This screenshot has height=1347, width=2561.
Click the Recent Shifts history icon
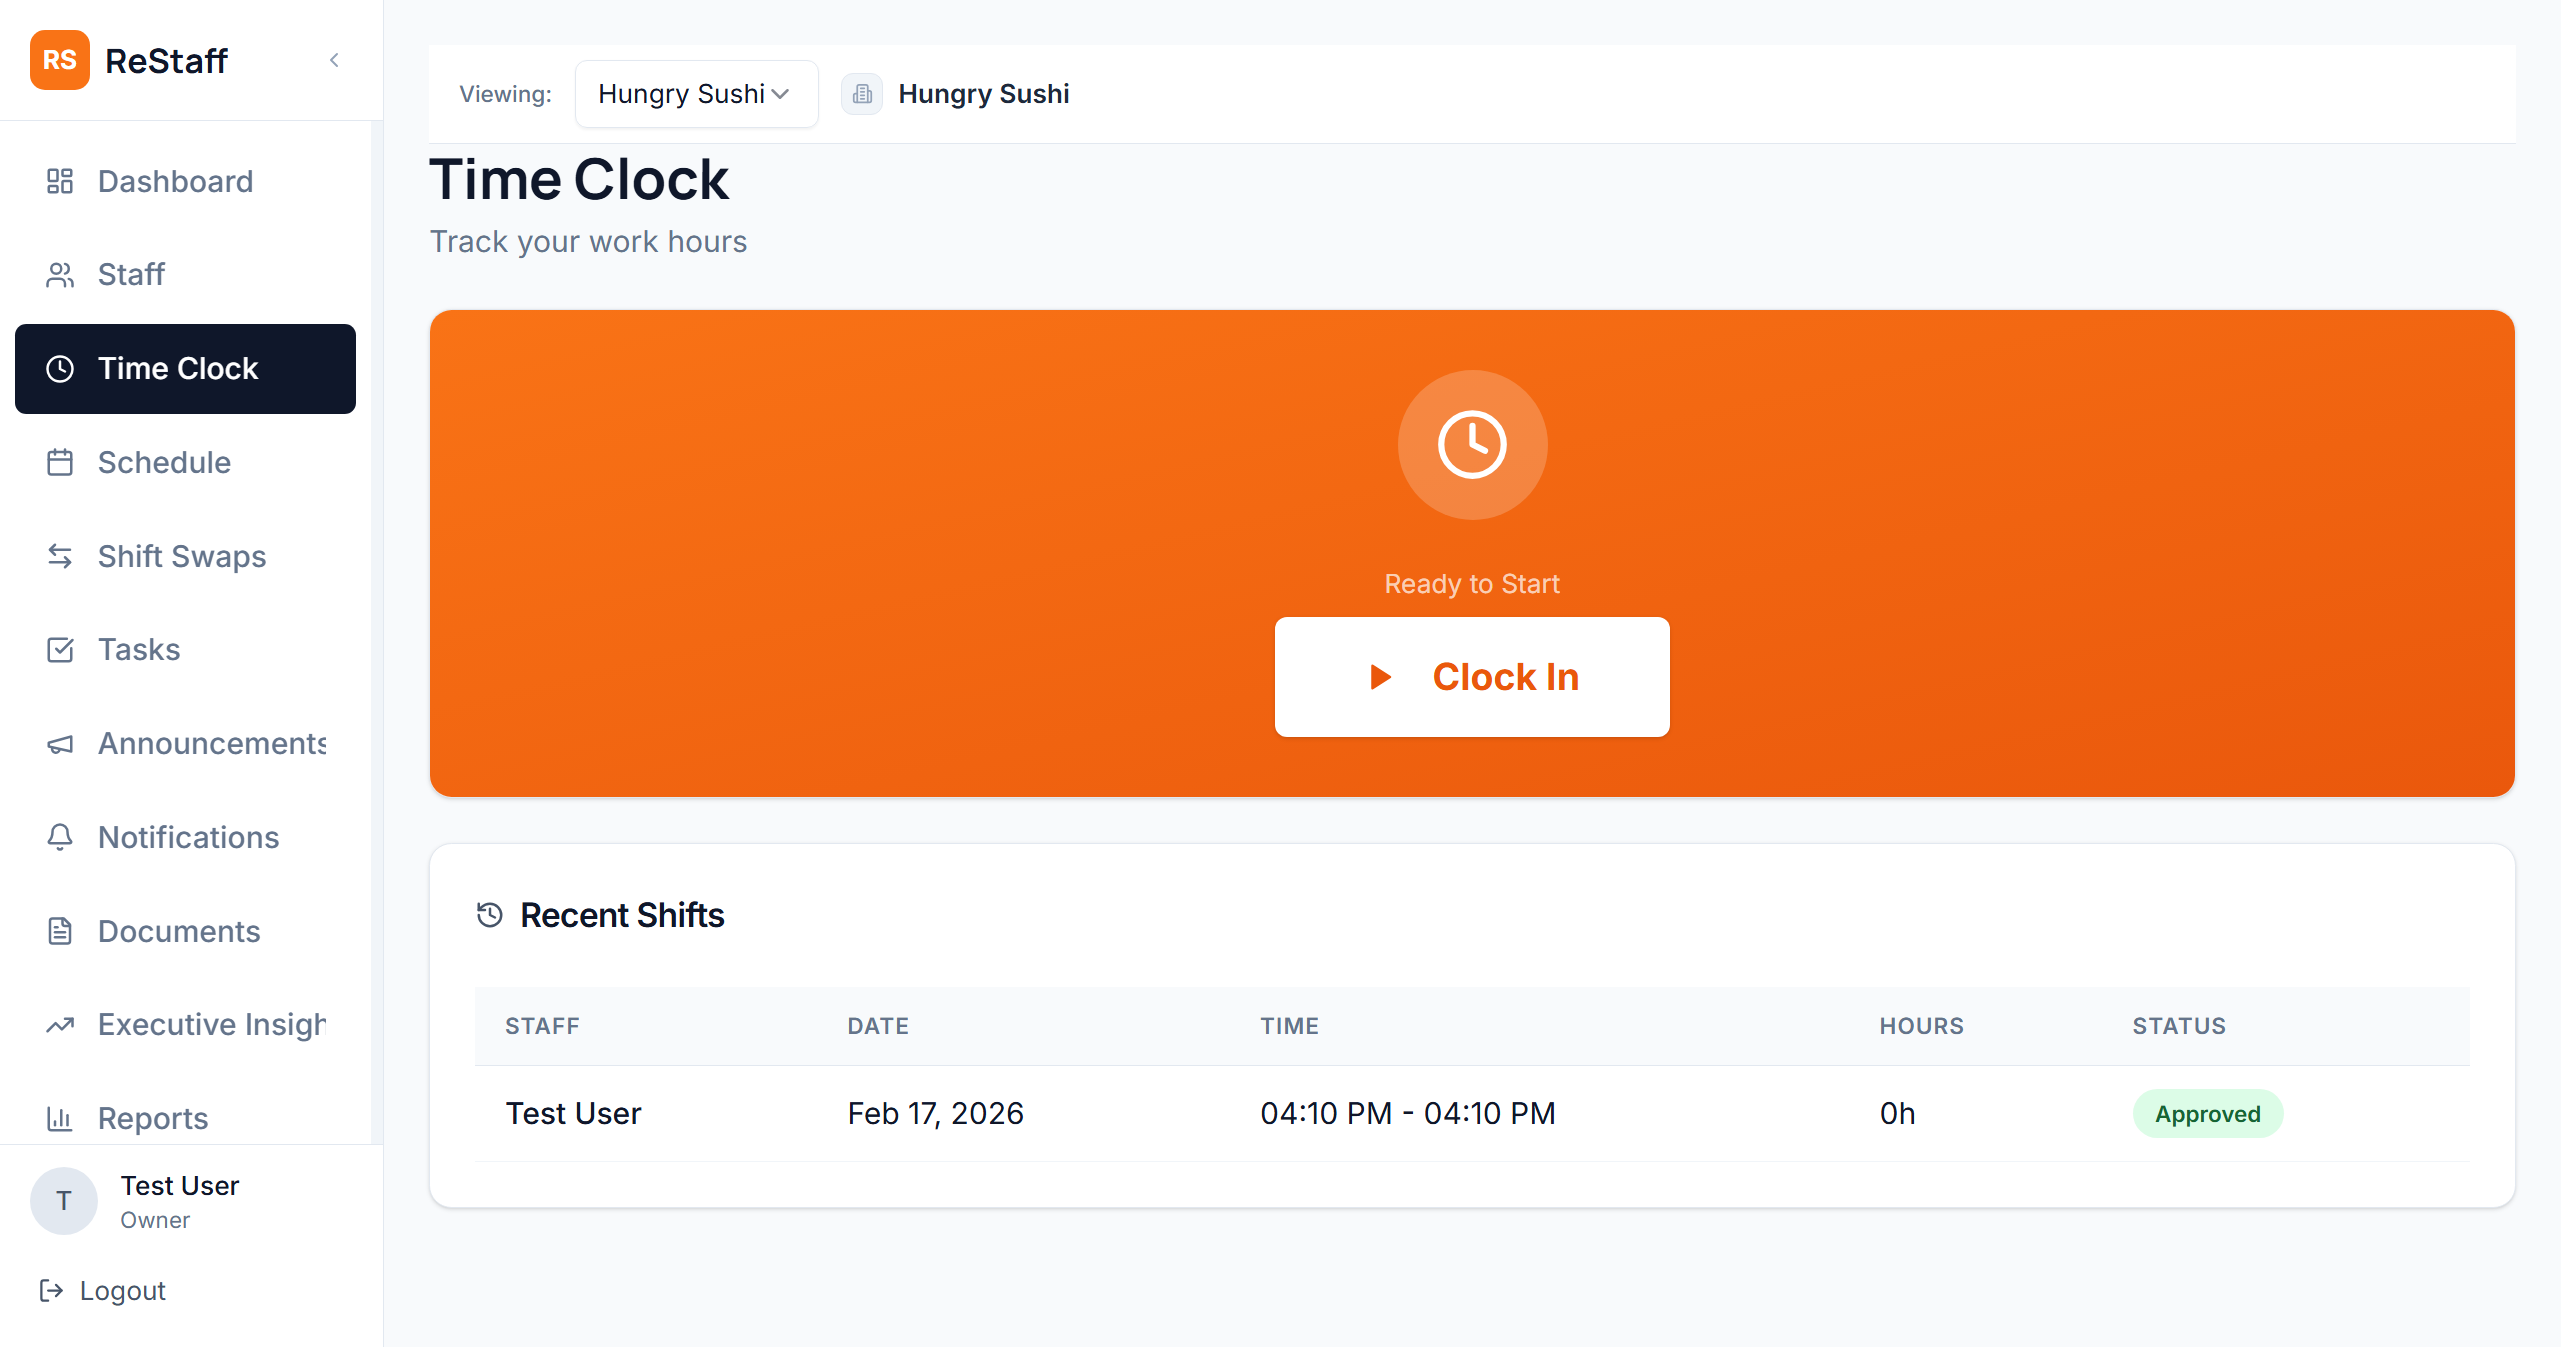[x=489, y=914]
